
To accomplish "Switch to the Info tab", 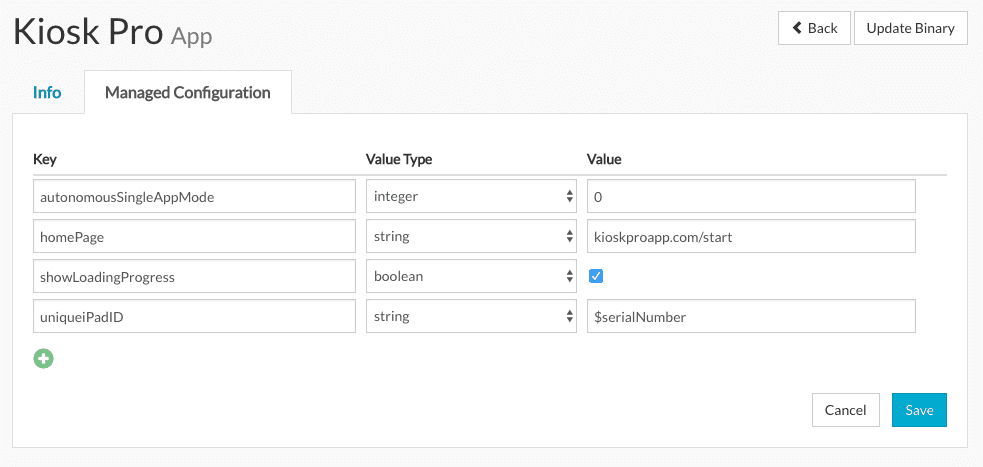I will [x=47, y=93].
